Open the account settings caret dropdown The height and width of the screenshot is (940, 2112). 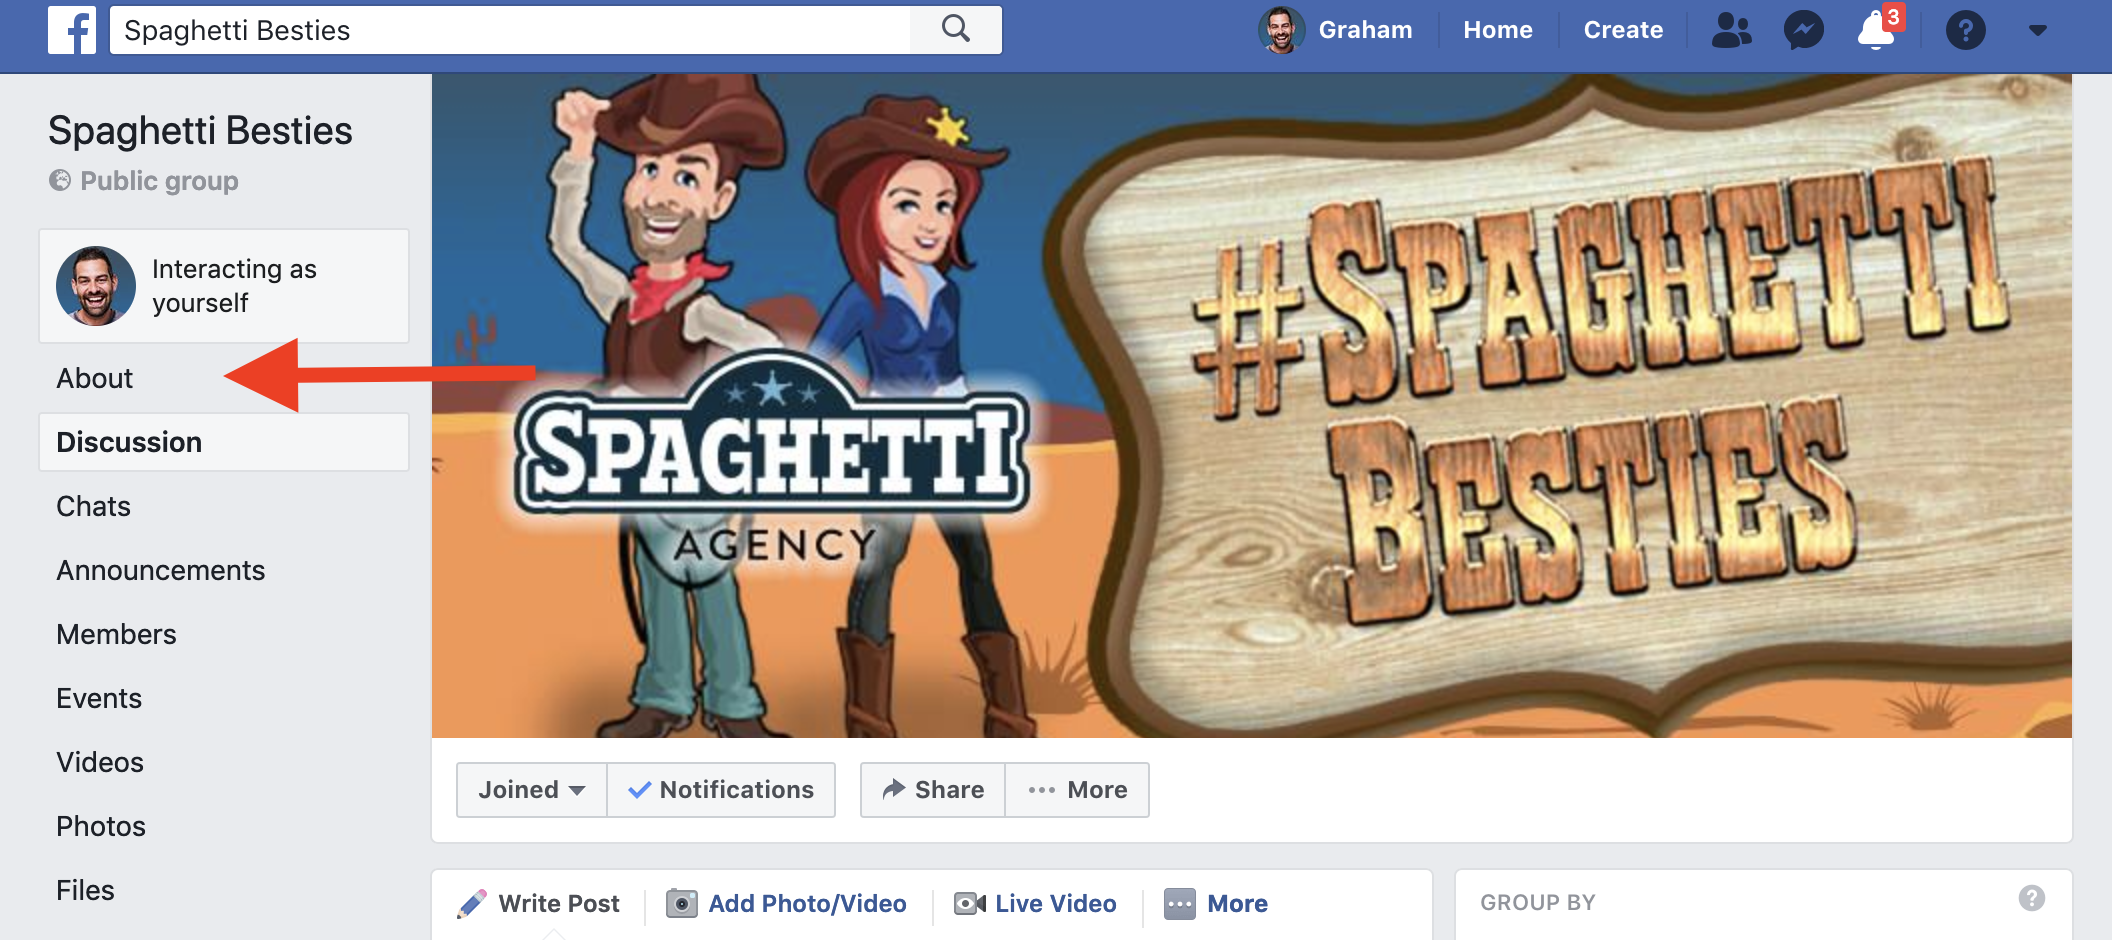click(x=2038, y=30)
